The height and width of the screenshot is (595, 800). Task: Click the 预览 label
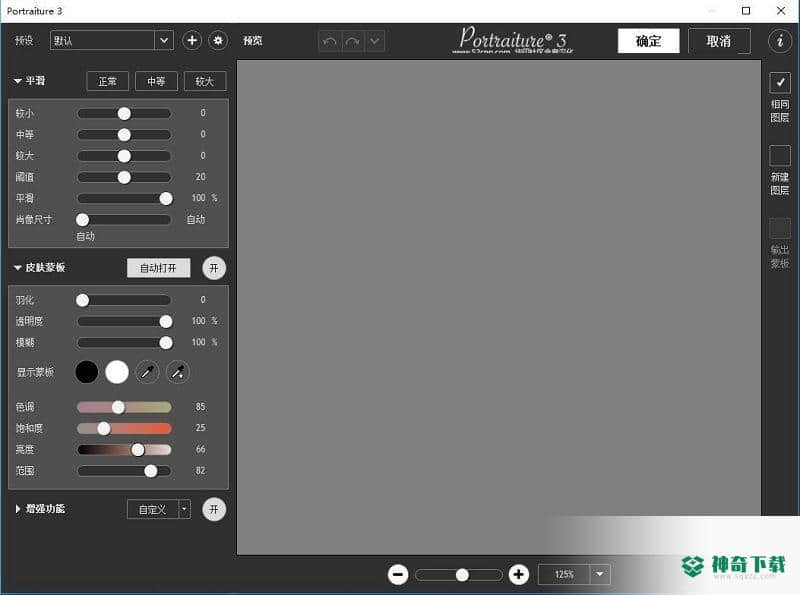click(253, 40)
